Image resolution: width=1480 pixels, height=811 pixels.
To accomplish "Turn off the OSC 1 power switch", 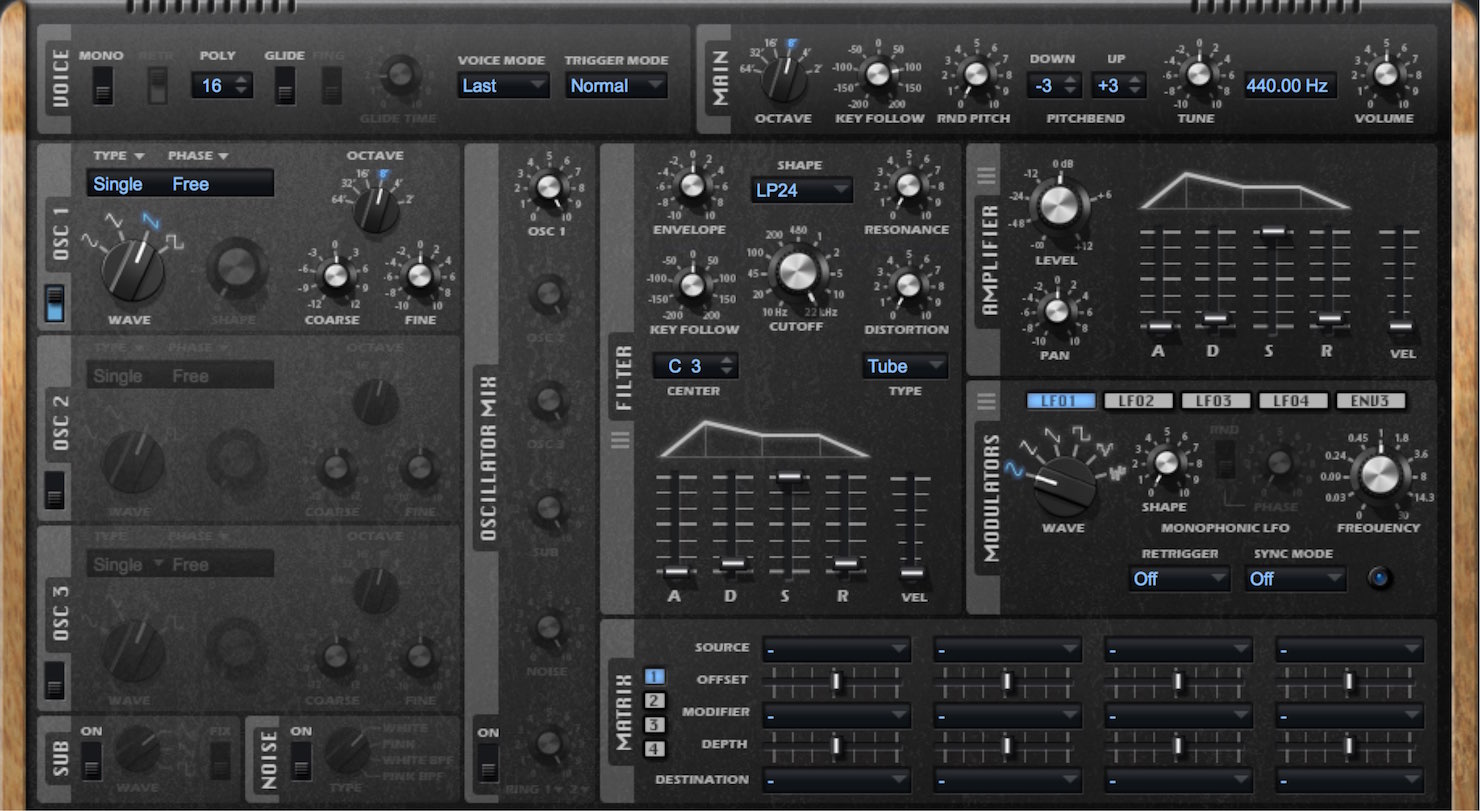I will pyautogui.click(x=56, y=304).
